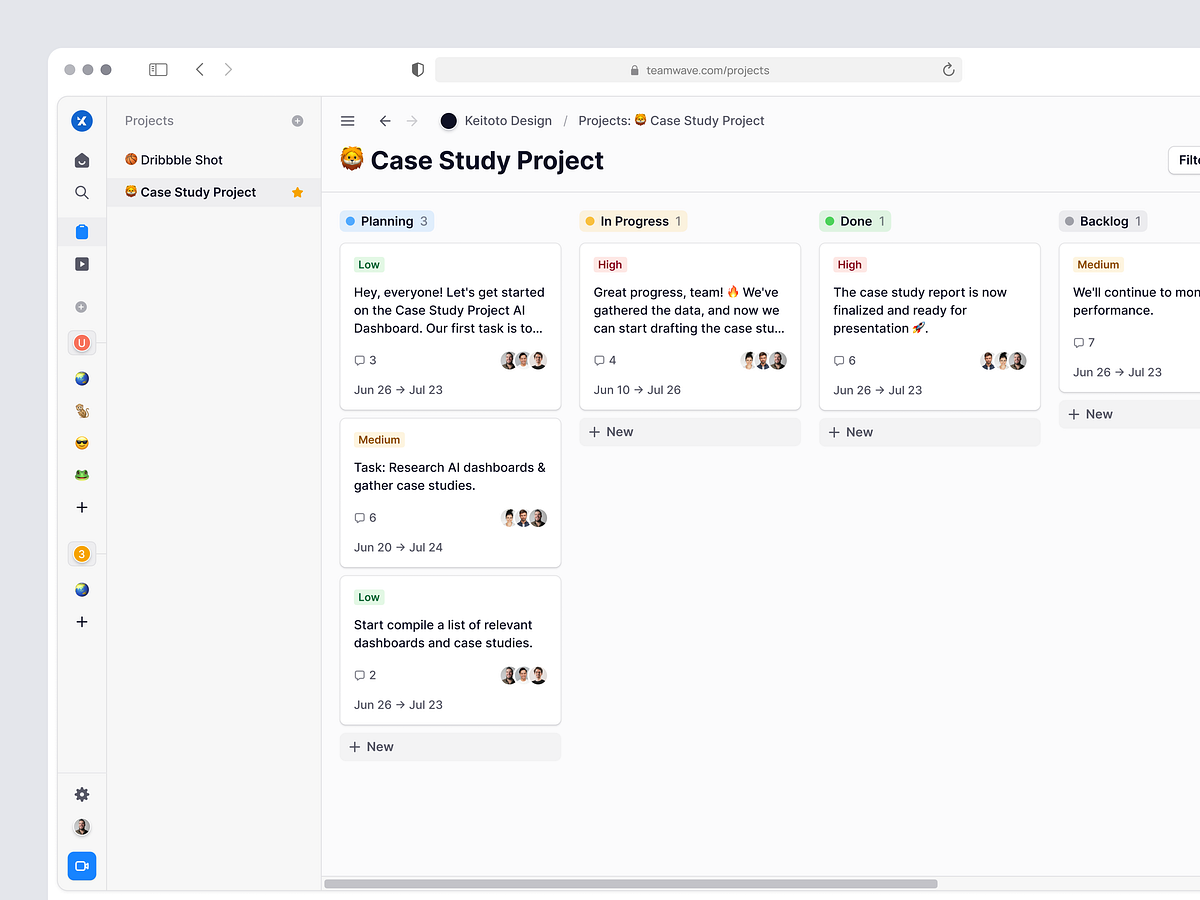The width and height of the screenshot is (1200, 900).
Task: Open the video play icon in the sidebar
Action: click(82, 263)
